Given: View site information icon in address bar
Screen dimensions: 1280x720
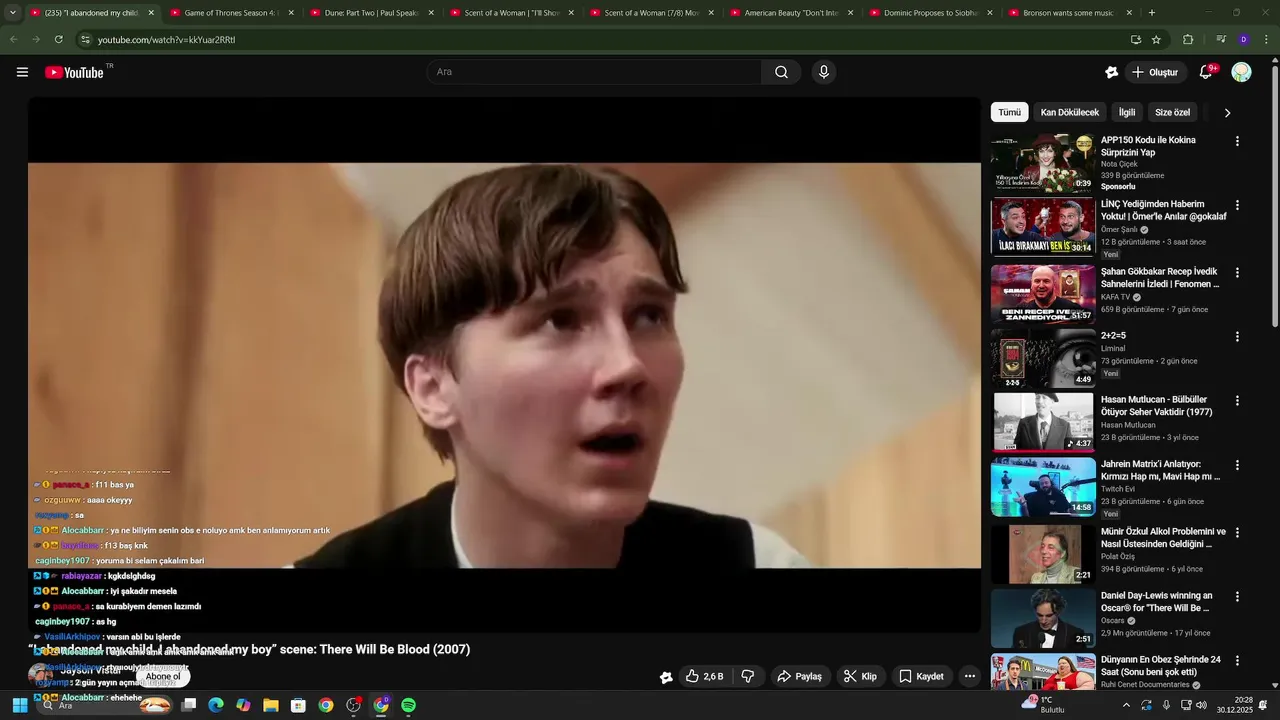Looking at the screenshot, I should coord(86,39).
